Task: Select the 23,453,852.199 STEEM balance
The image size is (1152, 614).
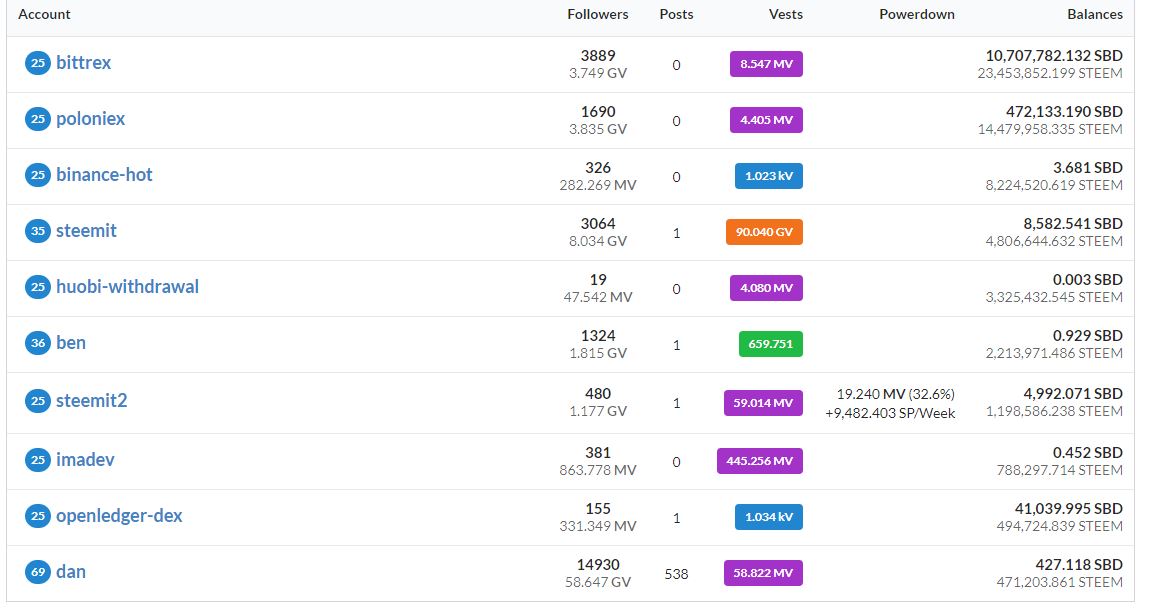Action: click(1050, 73)
